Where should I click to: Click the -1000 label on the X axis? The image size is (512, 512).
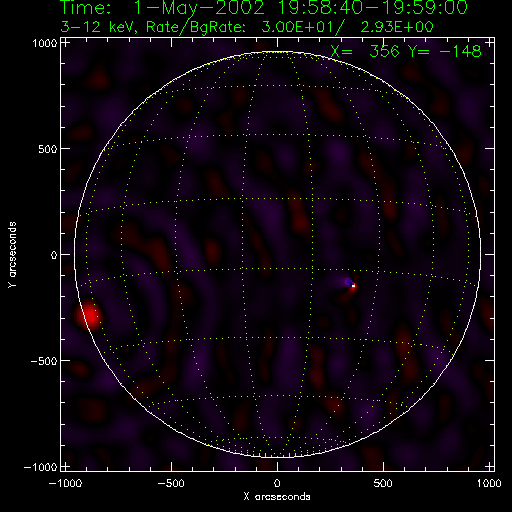[x=65, y=483]
